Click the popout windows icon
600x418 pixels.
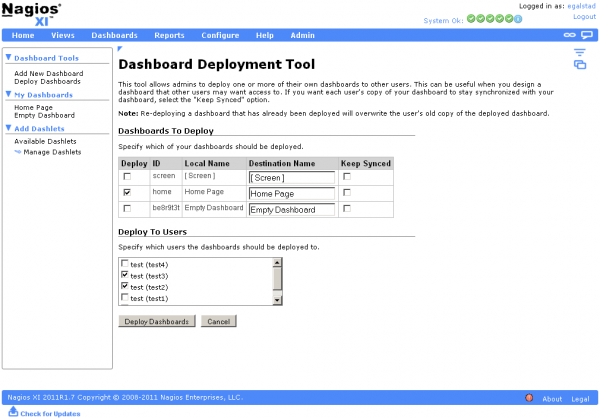coord(579,65)
